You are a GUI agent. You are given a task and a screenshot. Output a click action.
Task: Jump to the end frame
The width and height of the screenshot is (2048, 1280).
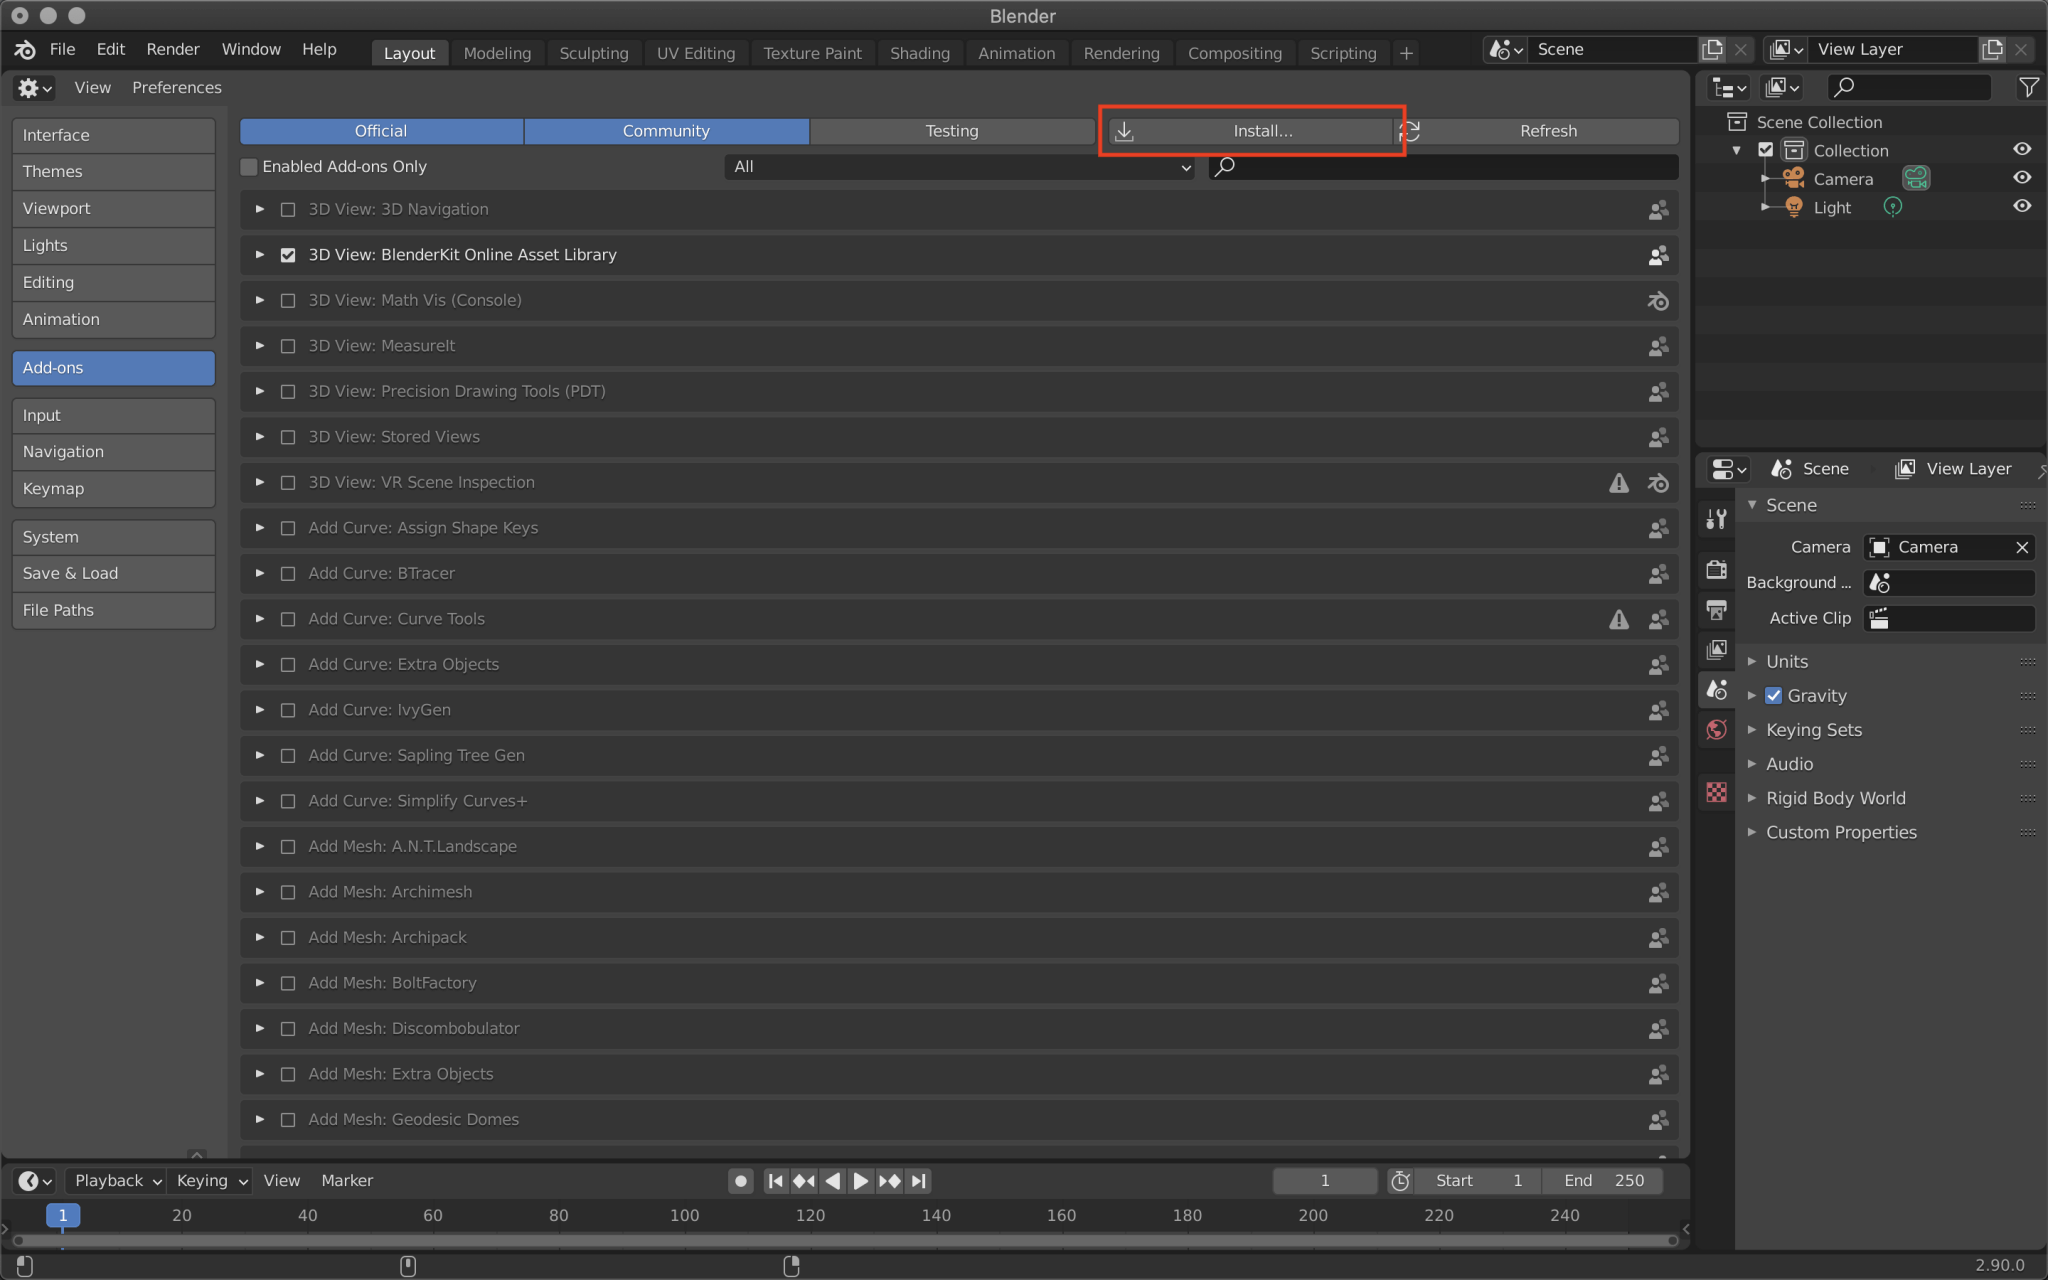pos(919,1181)
